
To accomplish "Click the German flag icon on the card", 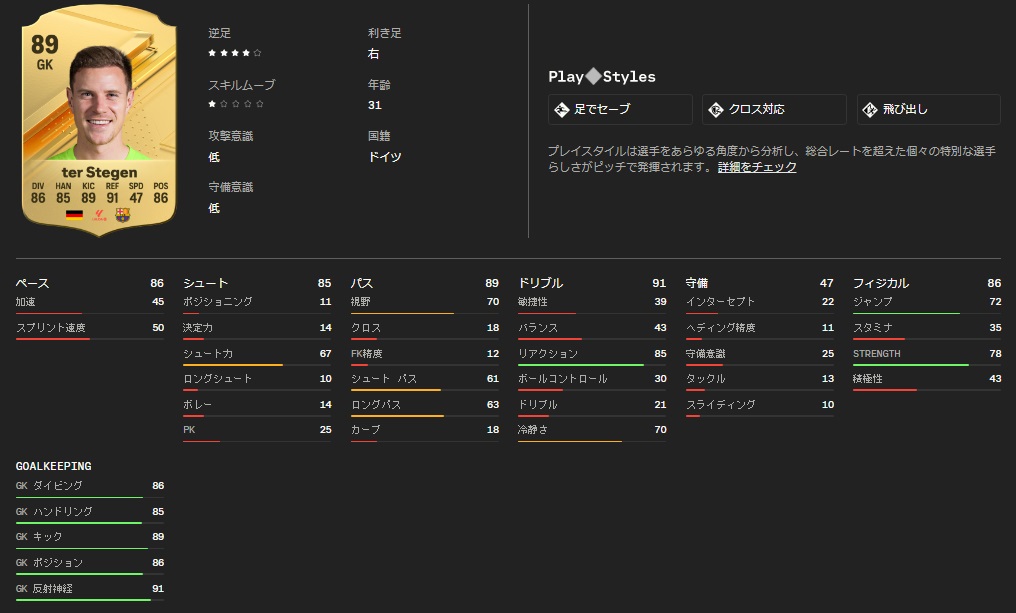I will click(x=73, y=214).
